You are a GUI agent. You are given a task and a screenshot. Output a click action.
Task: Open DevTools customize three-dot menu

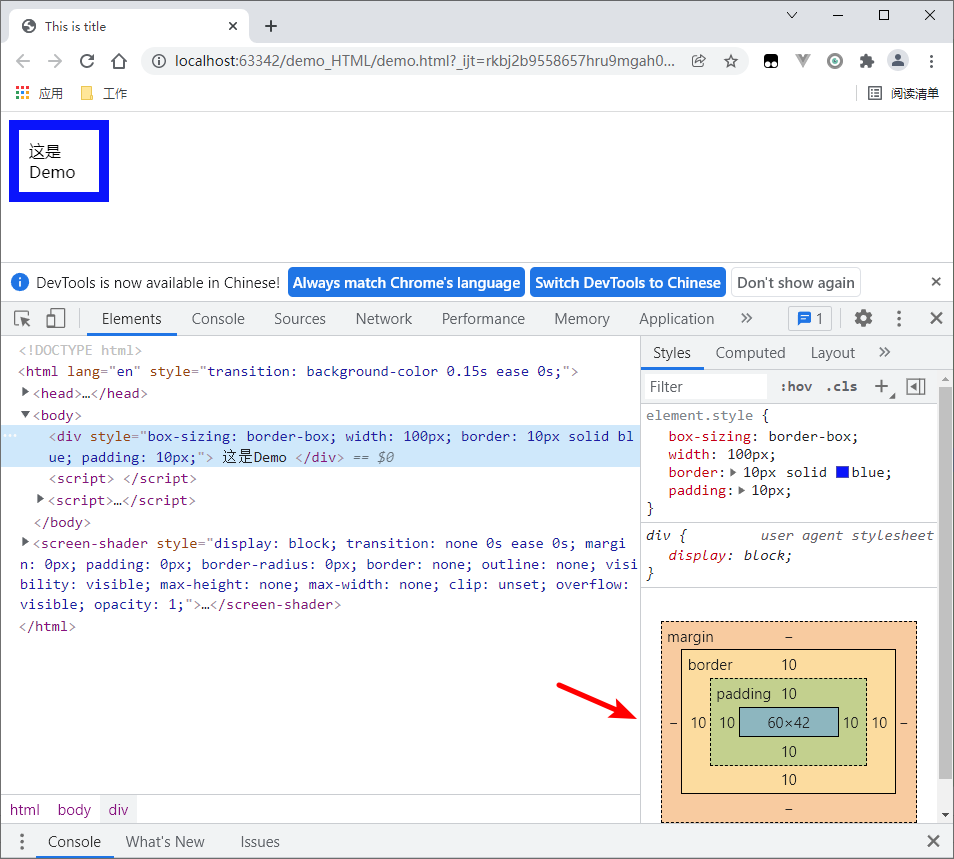(899, 318)
